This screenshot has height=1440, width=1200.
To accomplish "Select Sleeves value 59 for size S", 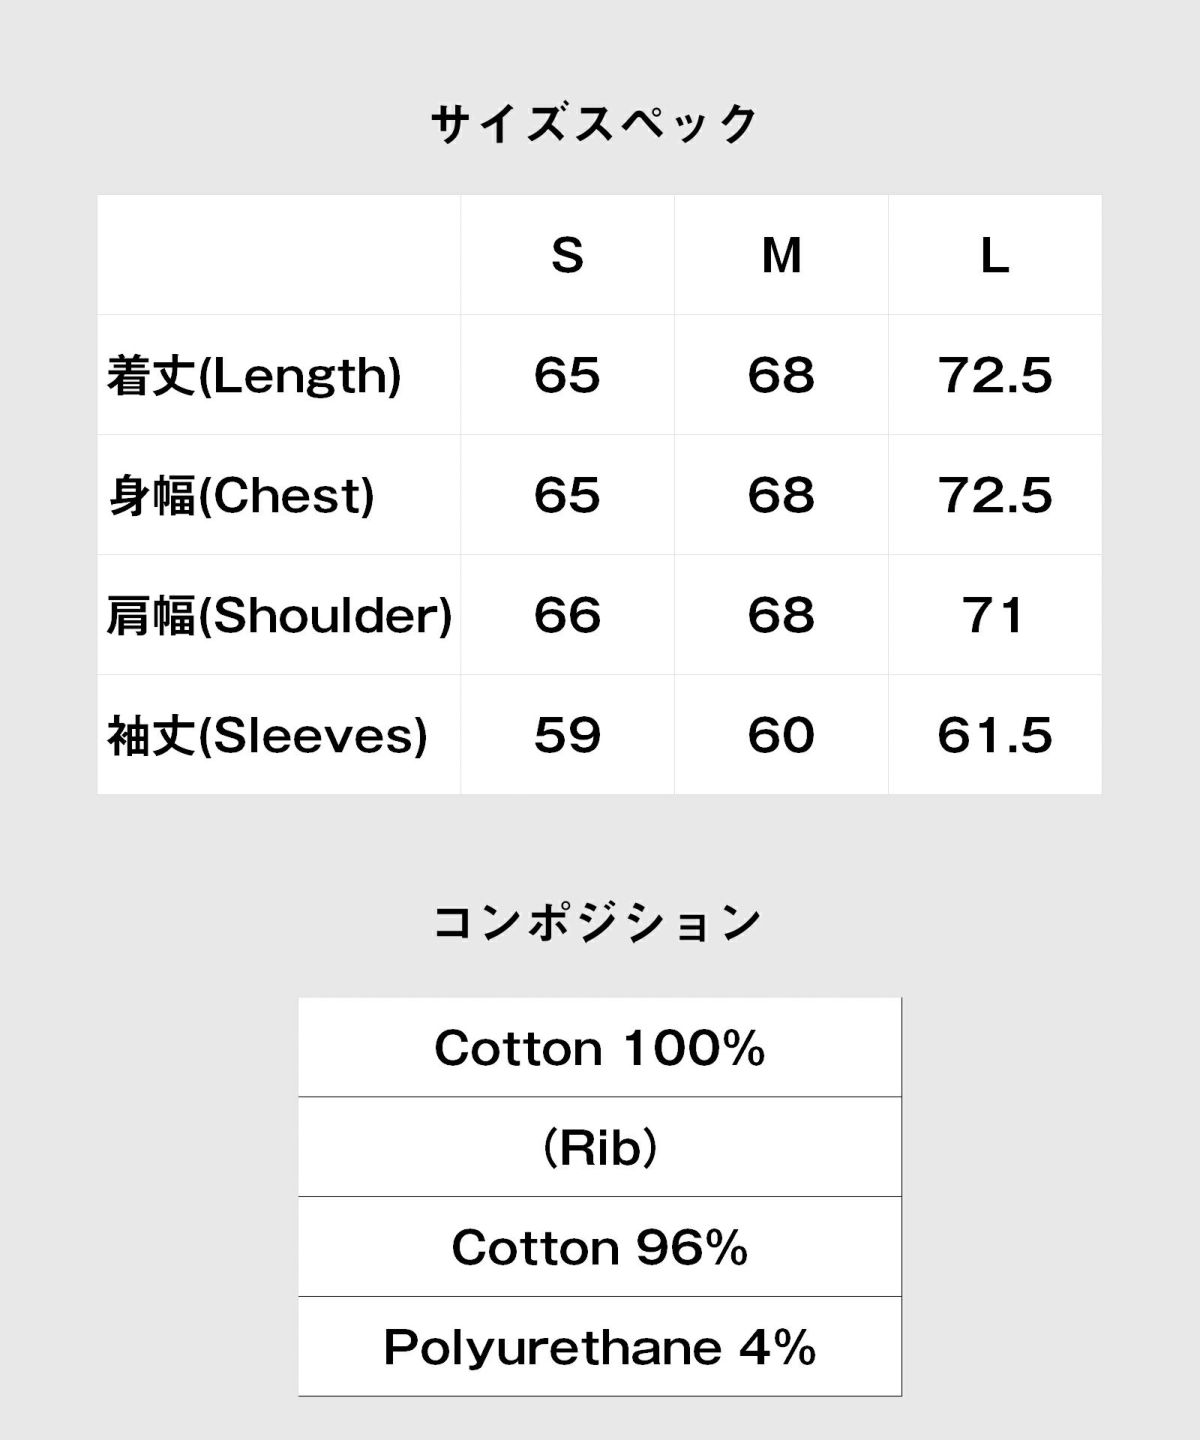I will coord(567,736).
